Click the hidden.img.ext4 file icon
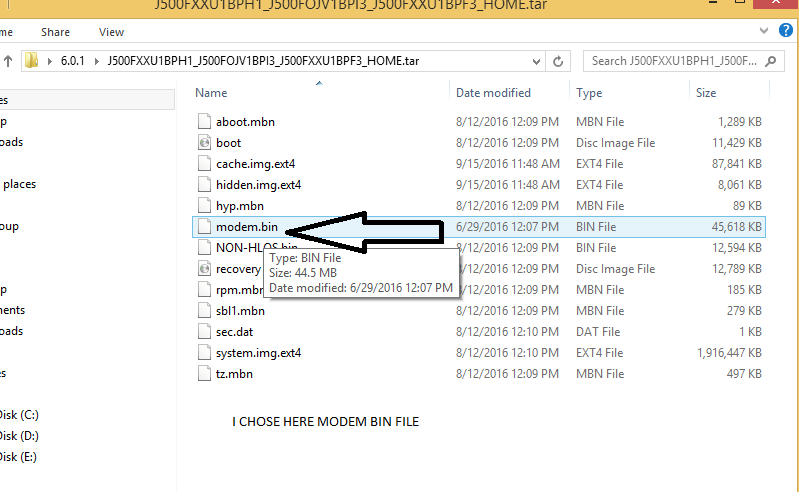Viewport: 799px width, 492px height. (204, 184)
